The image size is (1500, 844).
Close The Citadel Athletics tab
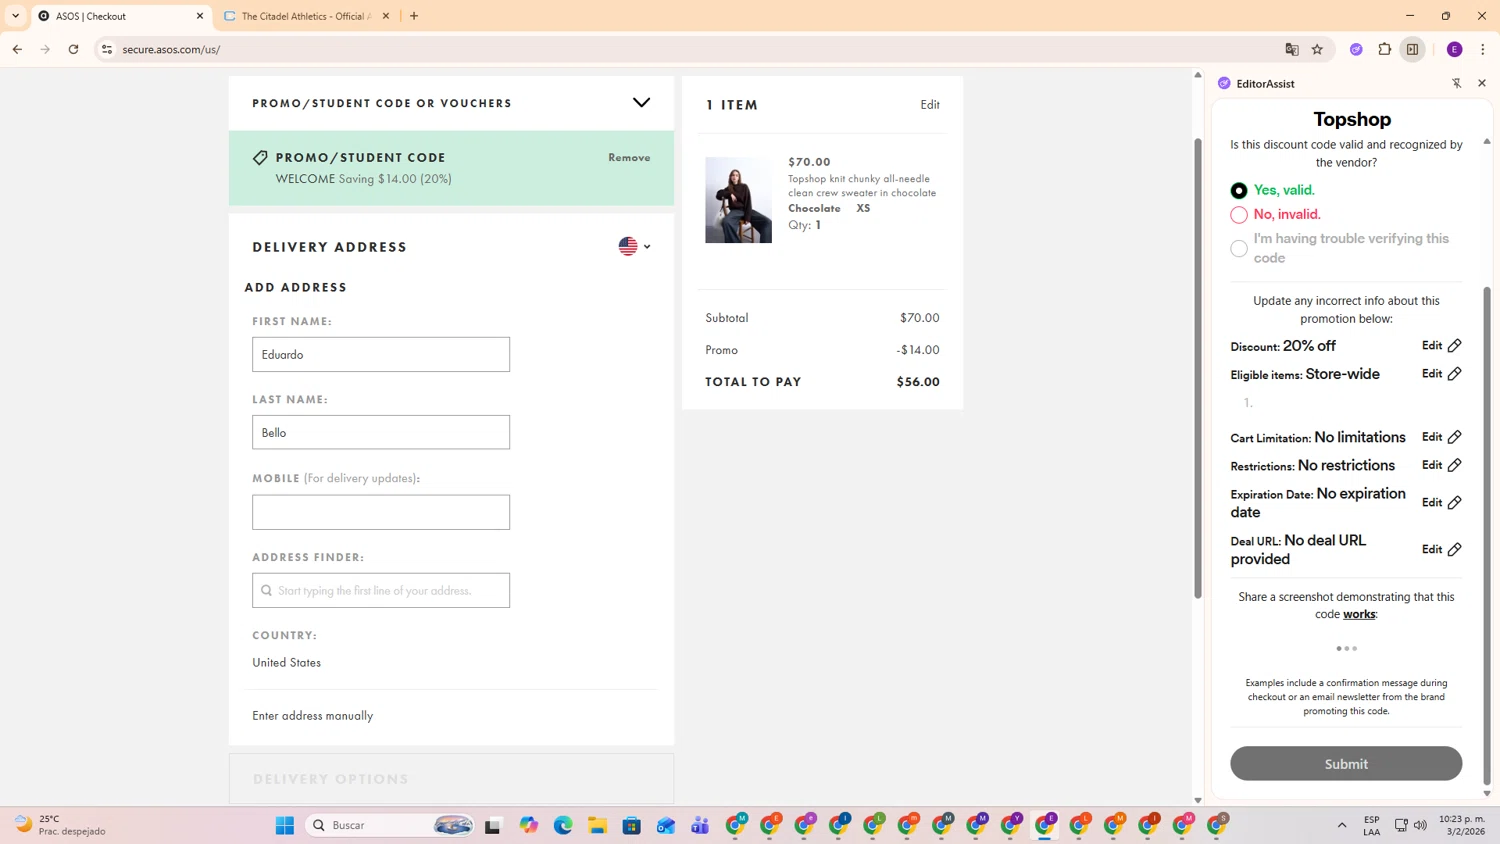[386, 16]
